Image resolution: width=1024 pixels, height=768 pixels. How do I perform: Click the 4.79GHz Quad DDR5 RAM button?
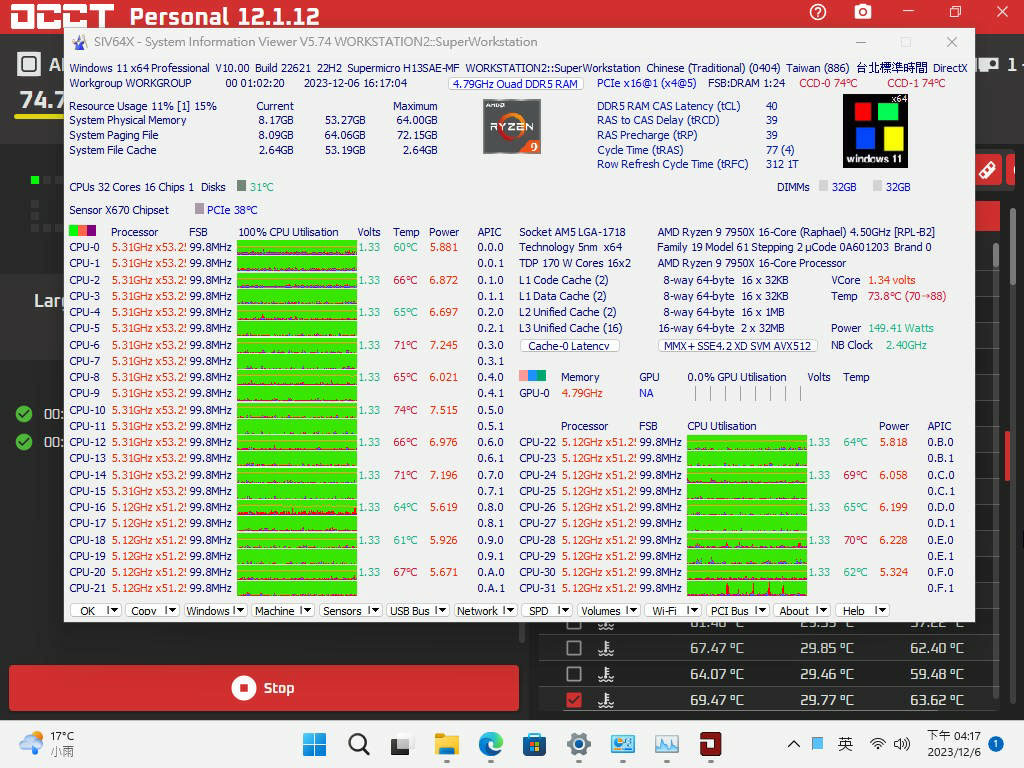(x=515, y=84)
